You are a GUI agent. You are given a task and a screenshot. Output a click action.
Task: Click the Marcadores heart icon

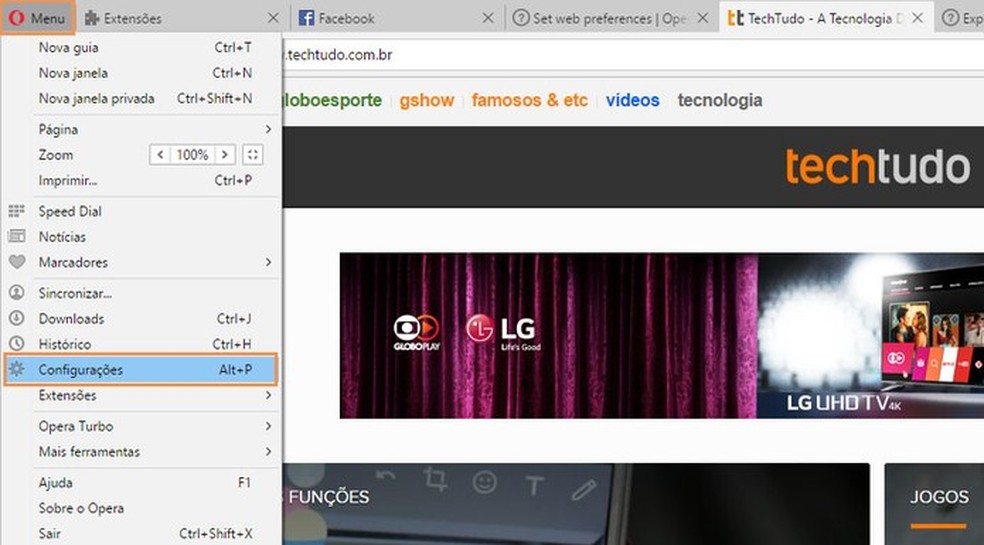17,262
